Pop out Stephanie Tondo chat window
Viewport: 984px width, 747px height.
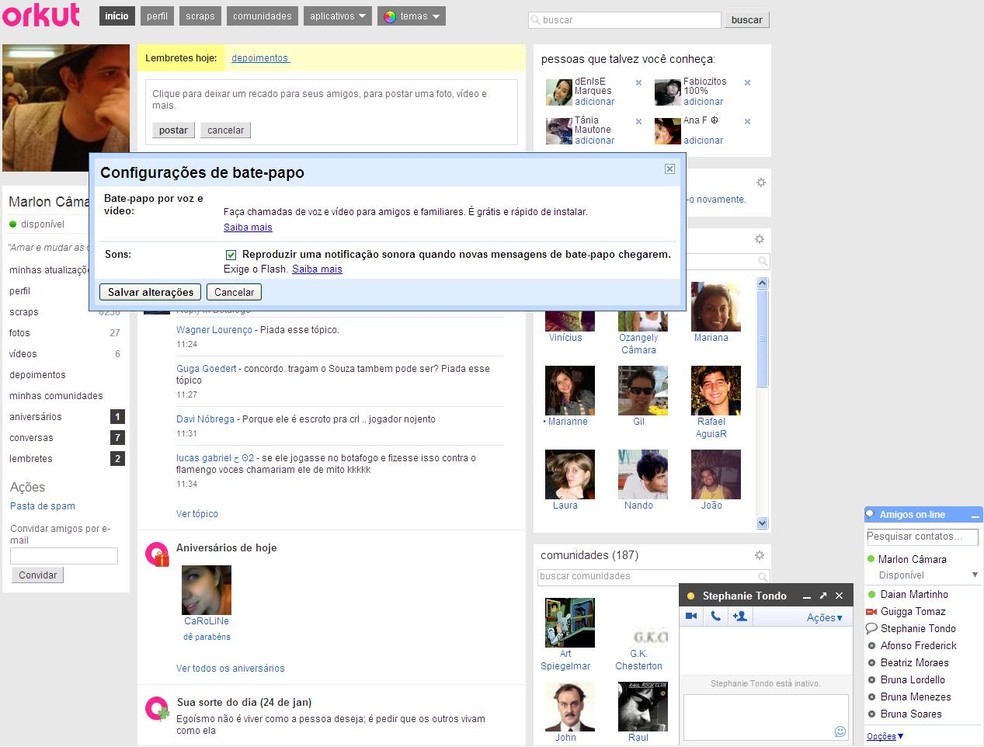click(823, 596)
